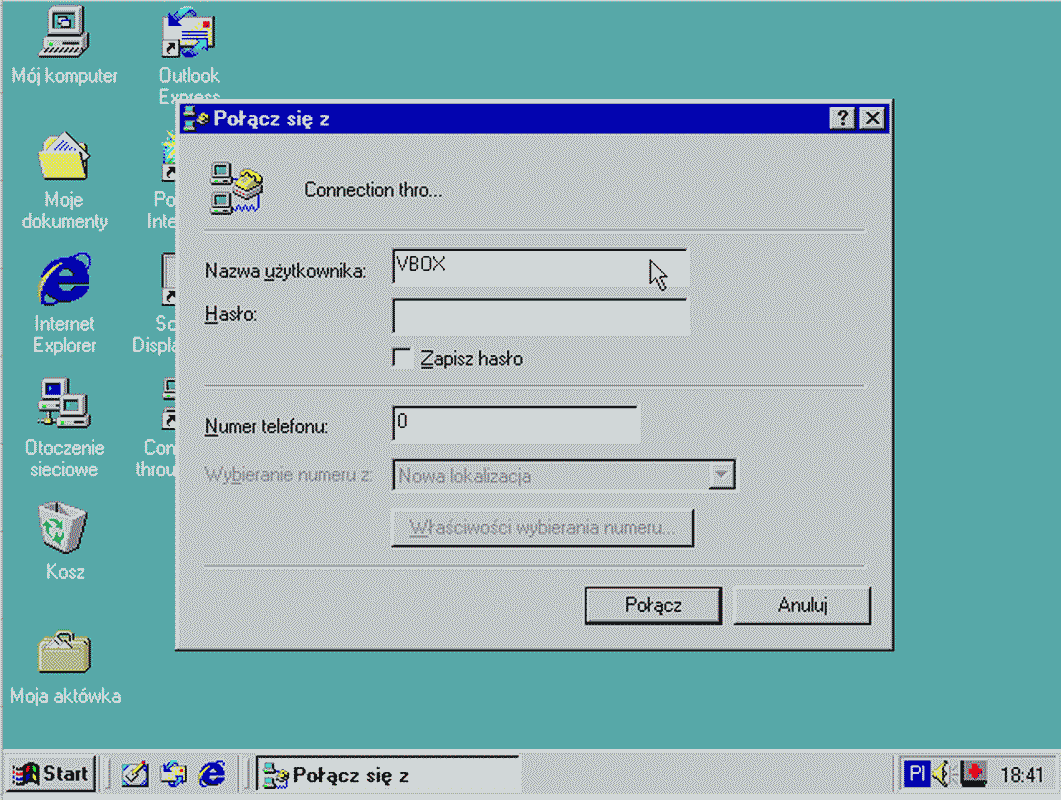
Task: Click the Numer telefonu label
Action: point(266,426)
